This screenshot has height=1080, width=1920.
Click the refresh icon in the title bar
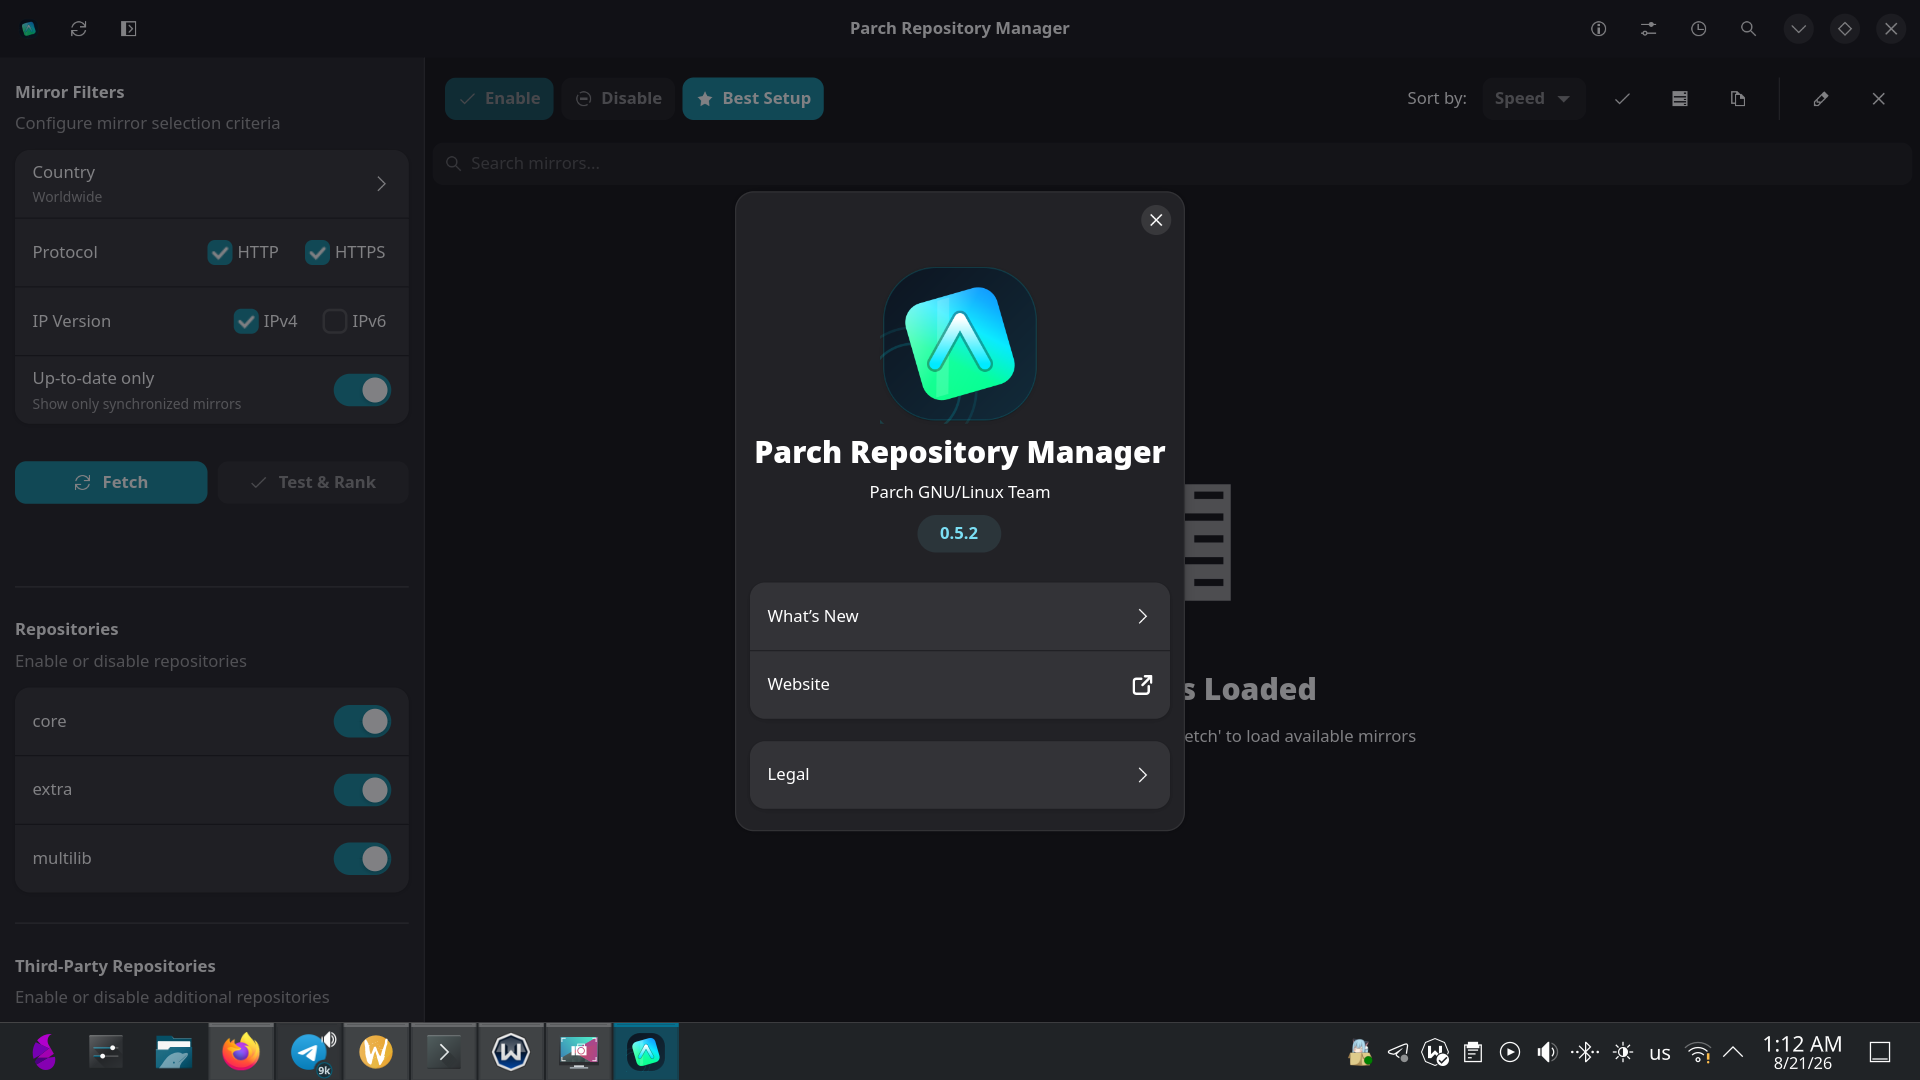[79, 29]
